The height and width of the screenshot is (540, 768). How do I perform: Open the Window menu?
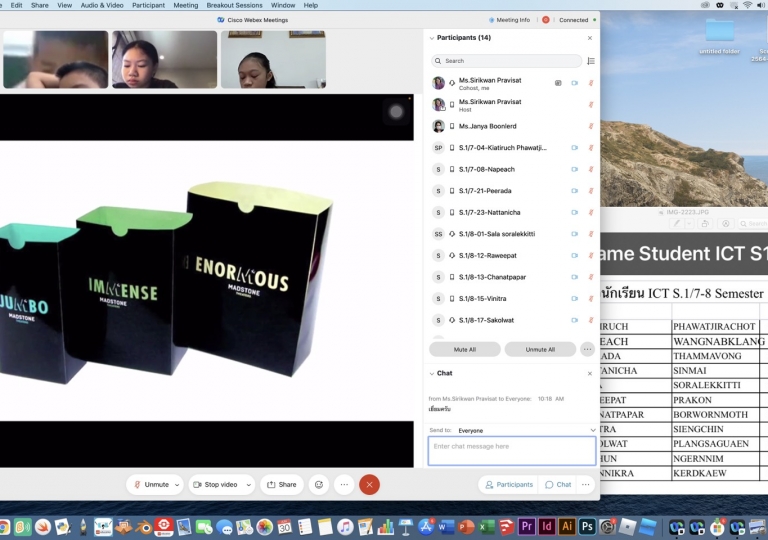(283, 5)
